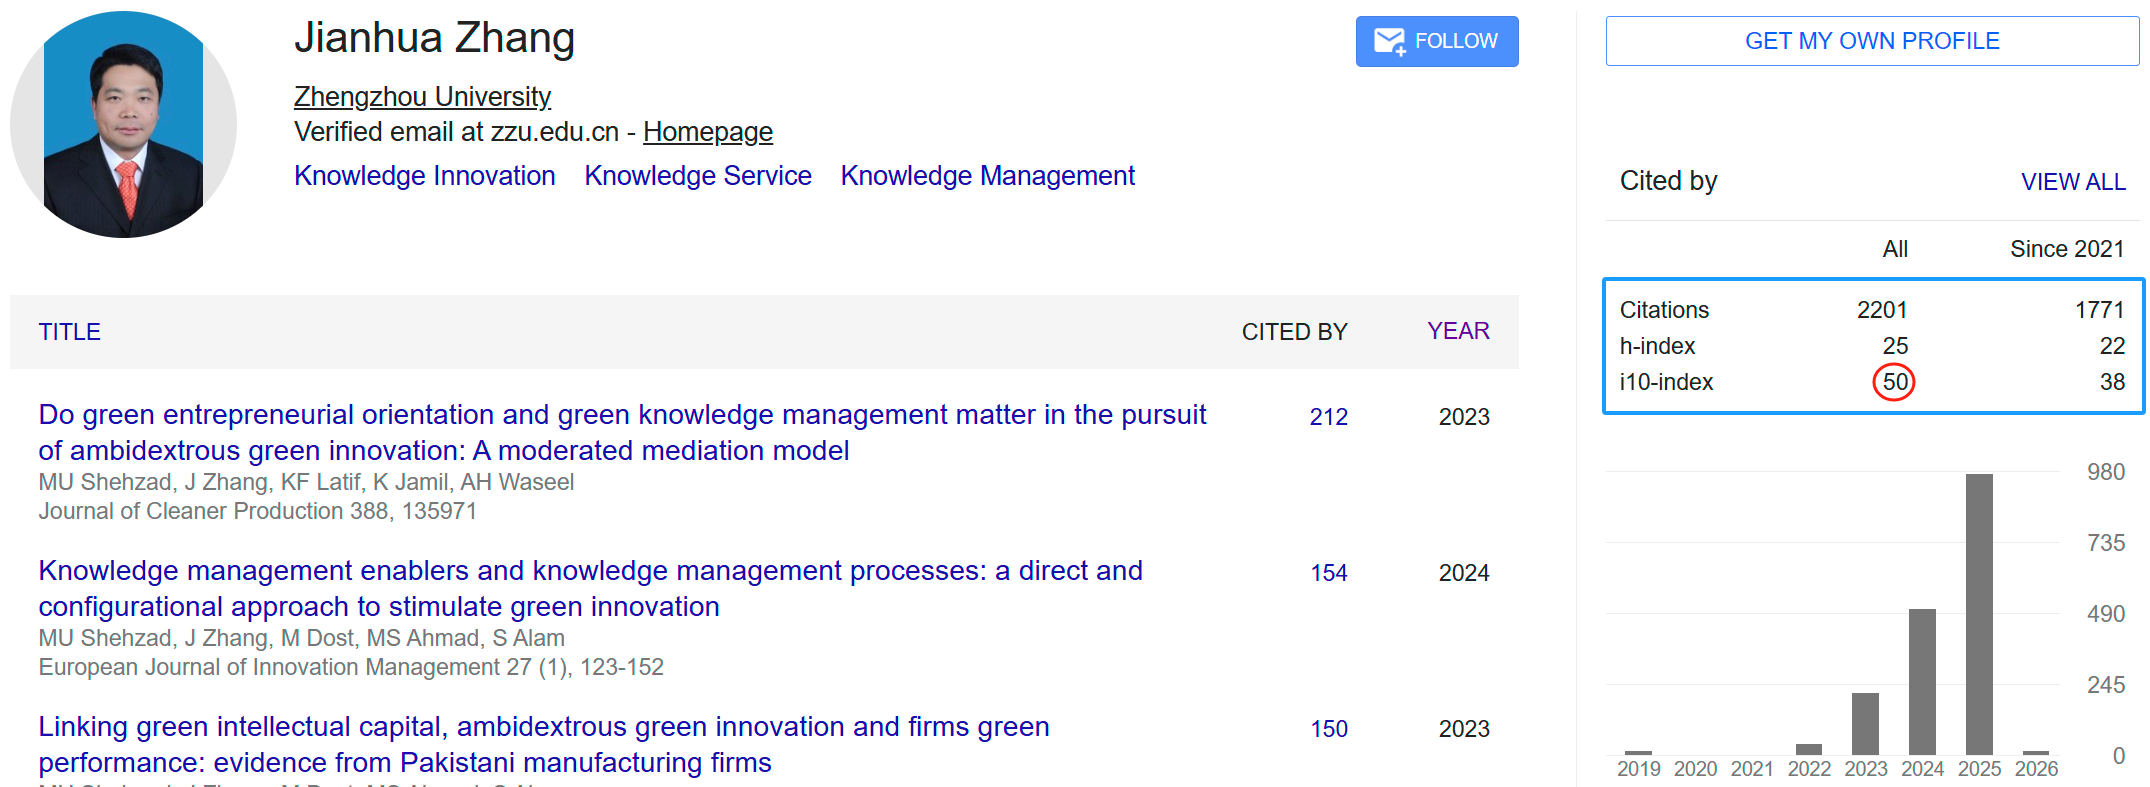View the 212 citations of first paper
Image resolution: width=2150 pixels, height=787 pixels.
click(1328, 417)
